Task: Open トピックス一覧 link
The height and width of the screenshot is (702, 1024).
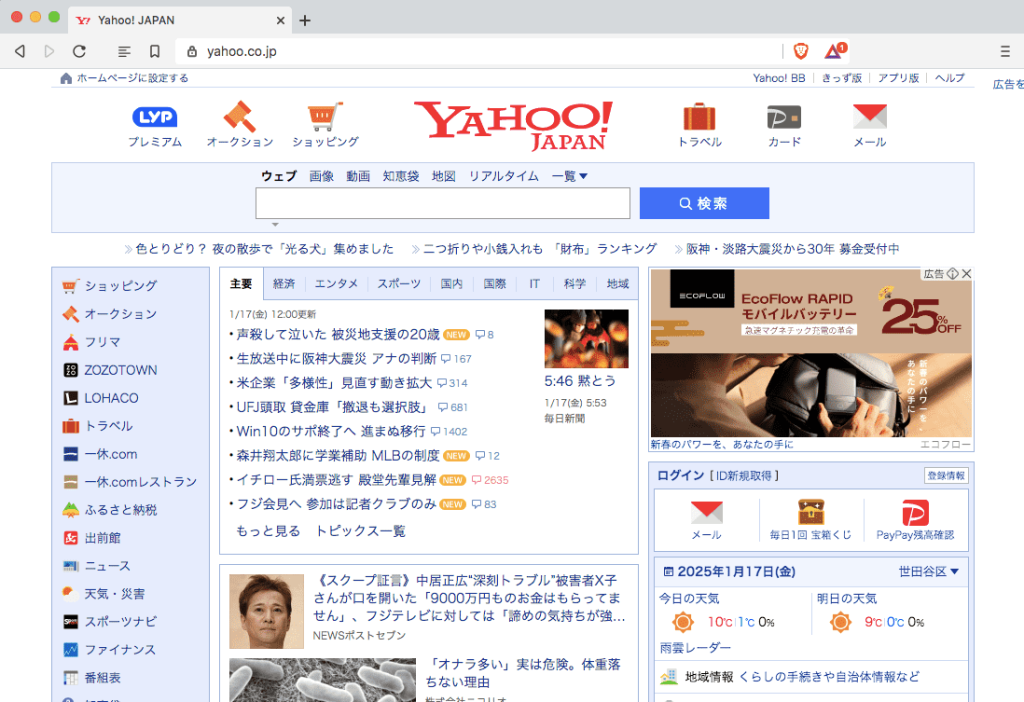Action: coord(360,531)
